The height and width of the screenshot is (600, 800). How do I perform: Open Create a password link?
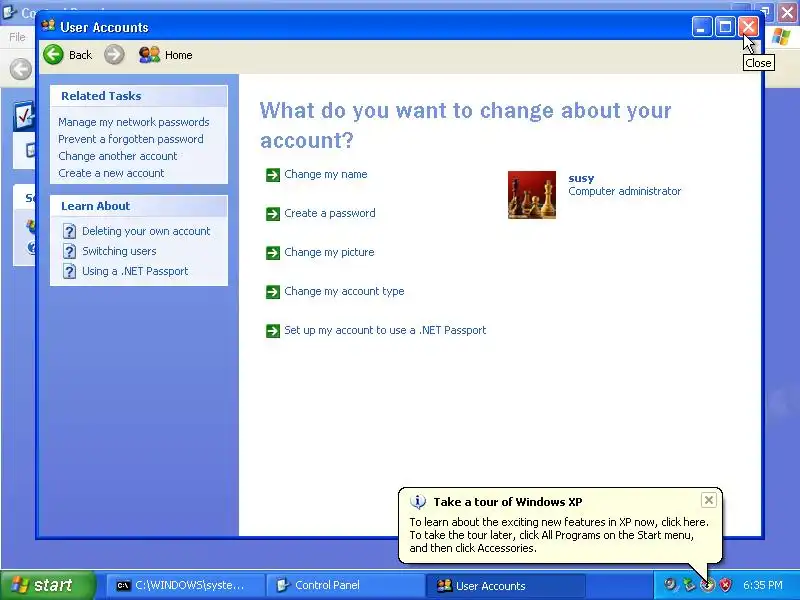330,213
